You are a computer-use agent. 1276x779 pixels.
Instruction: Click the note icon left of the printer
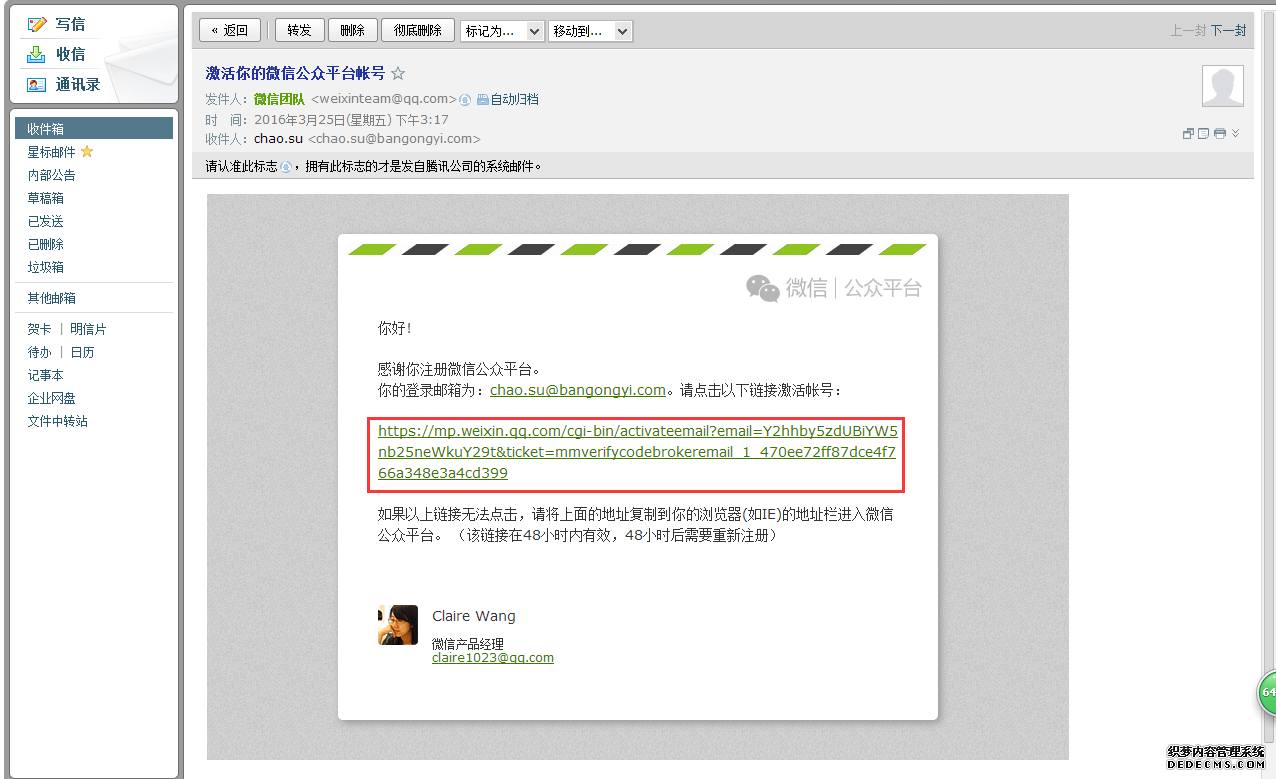pos(1204,134)
